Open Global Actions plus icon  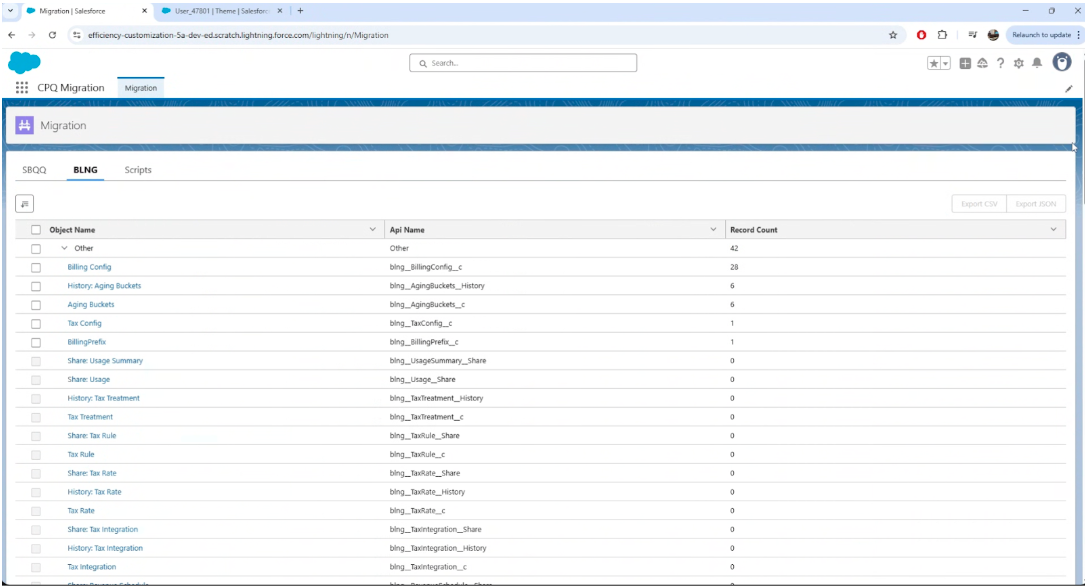coord(964,63)
